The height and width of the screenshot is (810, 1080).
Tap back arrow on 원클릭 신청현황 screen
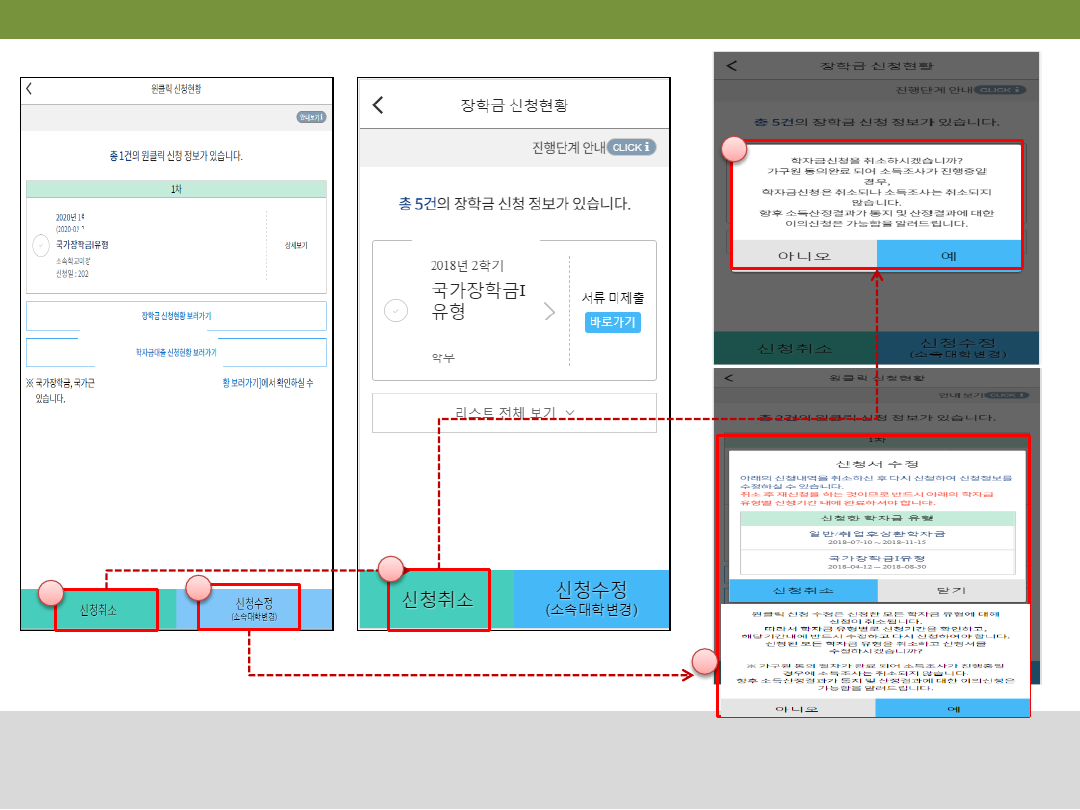(29, 89)
